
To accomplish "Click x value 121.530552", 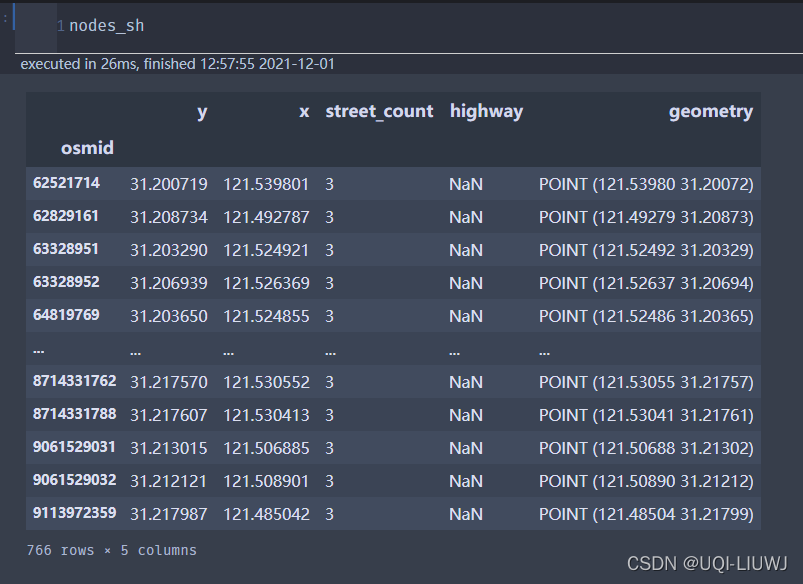I will tap(266, 382).
